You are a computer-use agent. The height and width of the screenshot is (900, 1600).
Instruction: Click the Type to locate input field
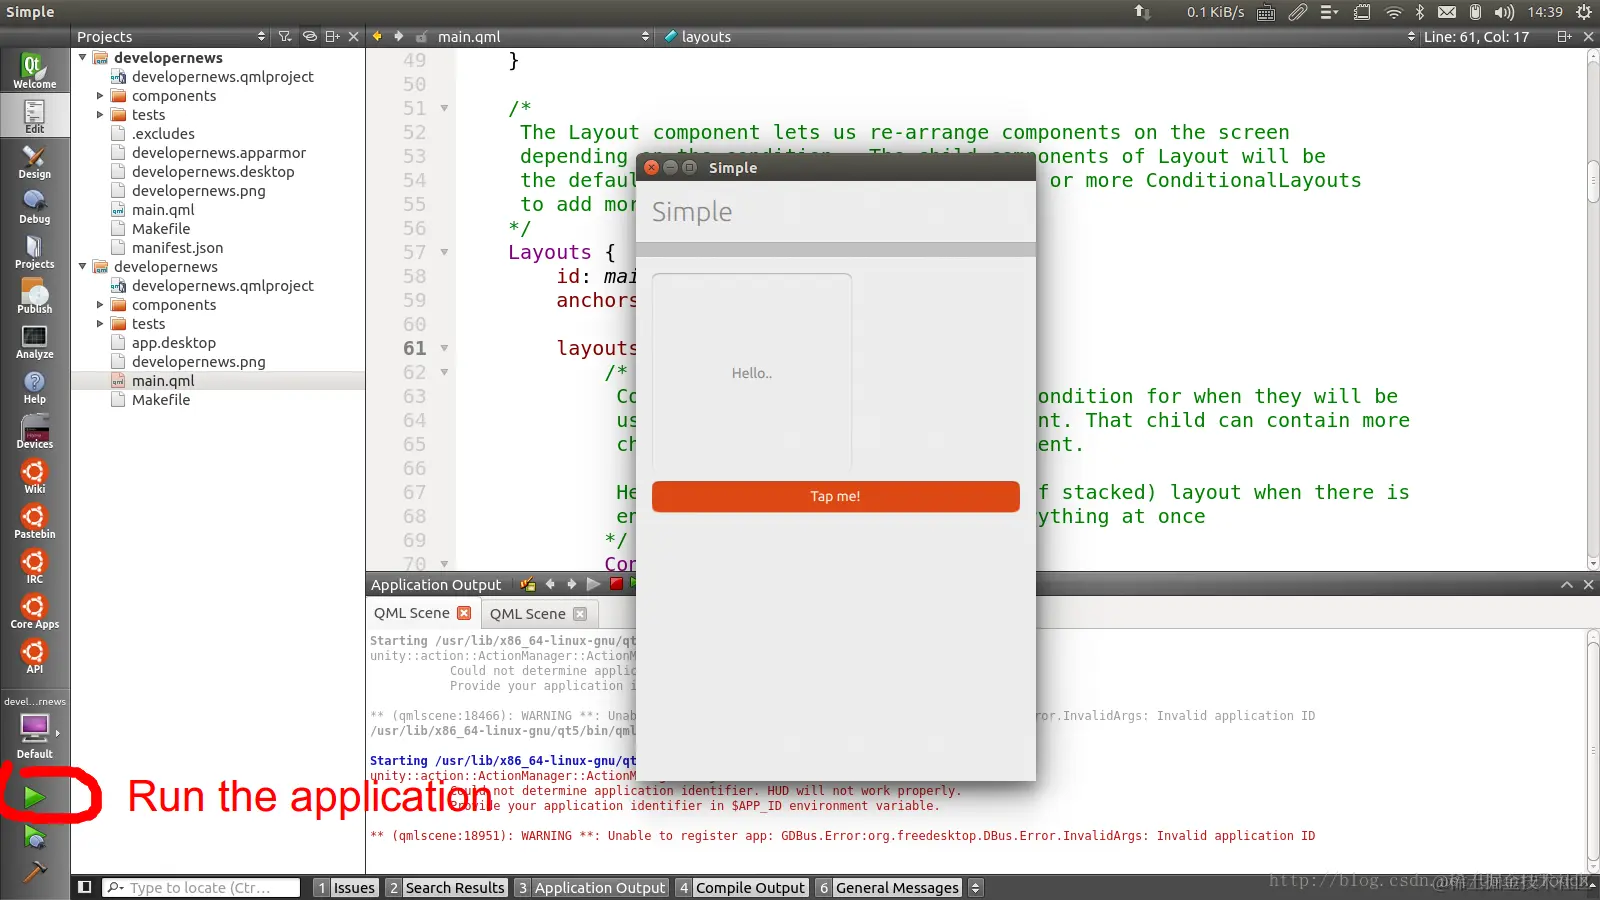point(201,887)
